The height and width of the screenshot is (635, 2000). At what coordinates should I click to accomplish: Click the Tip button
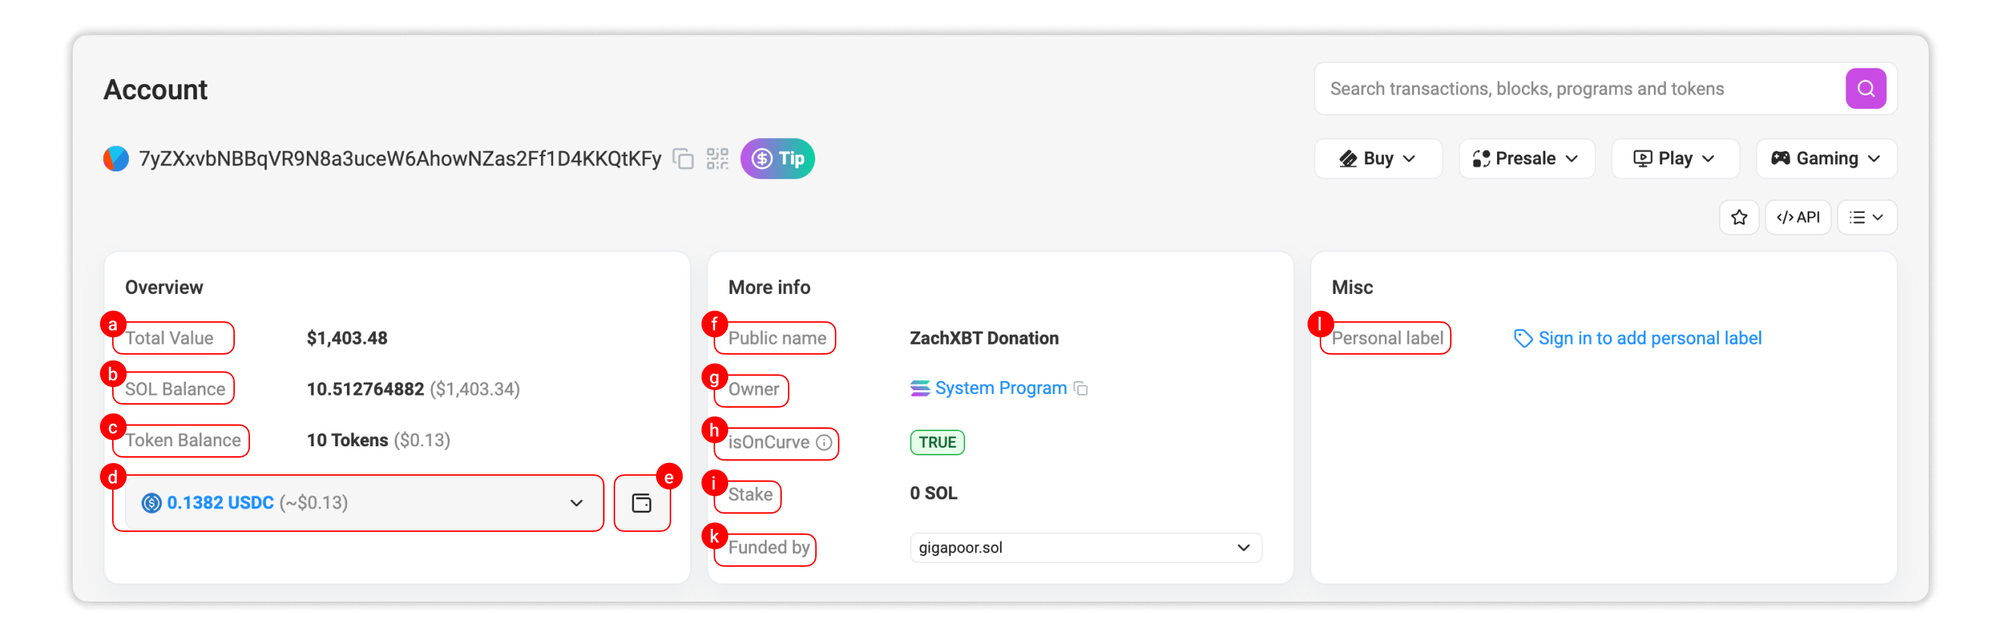pos(778,159)
